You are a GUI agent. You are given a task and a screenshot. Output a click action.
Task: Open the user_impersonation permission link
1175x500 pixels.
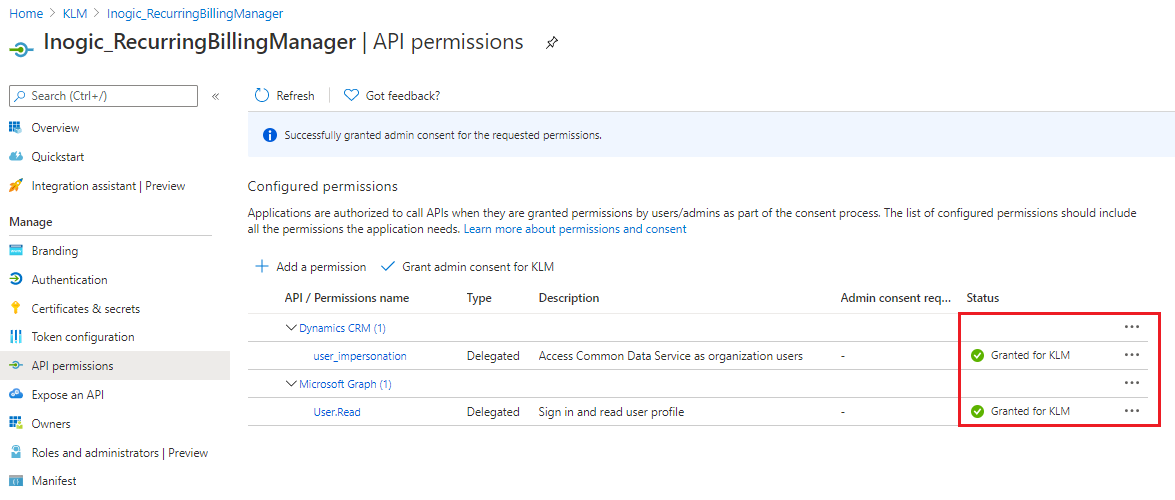pos(360,356)
